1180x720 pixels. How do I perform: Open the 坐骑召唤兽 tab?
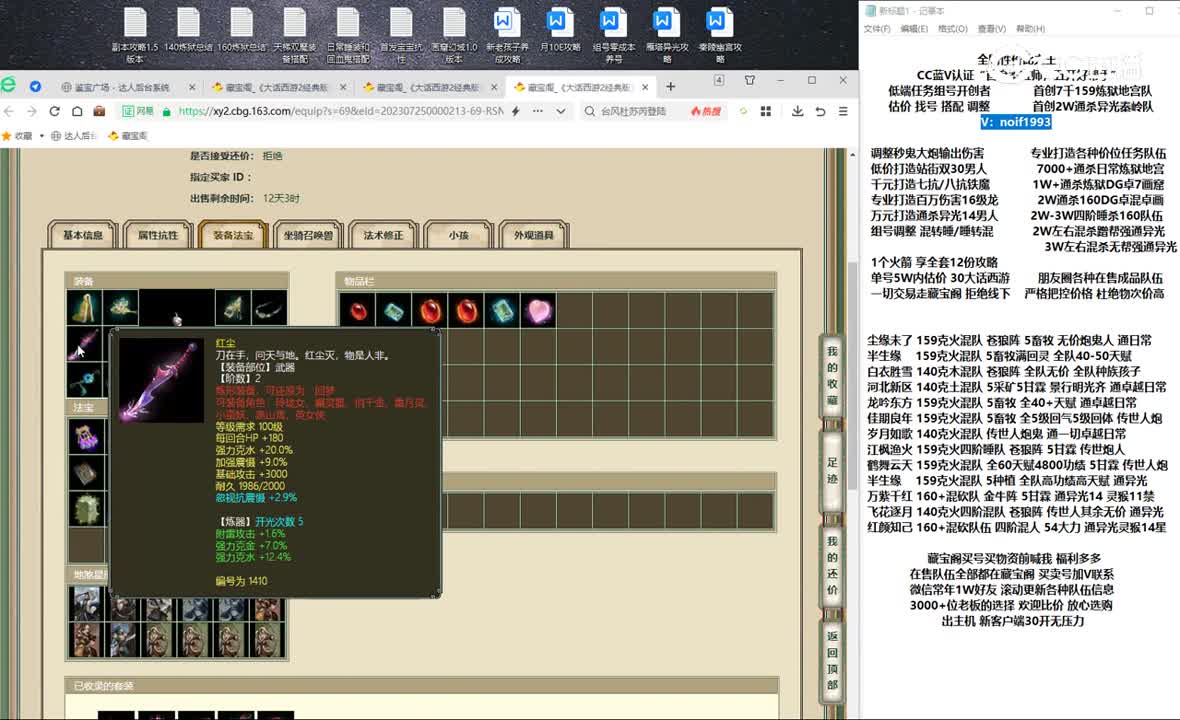coord(309,235)
